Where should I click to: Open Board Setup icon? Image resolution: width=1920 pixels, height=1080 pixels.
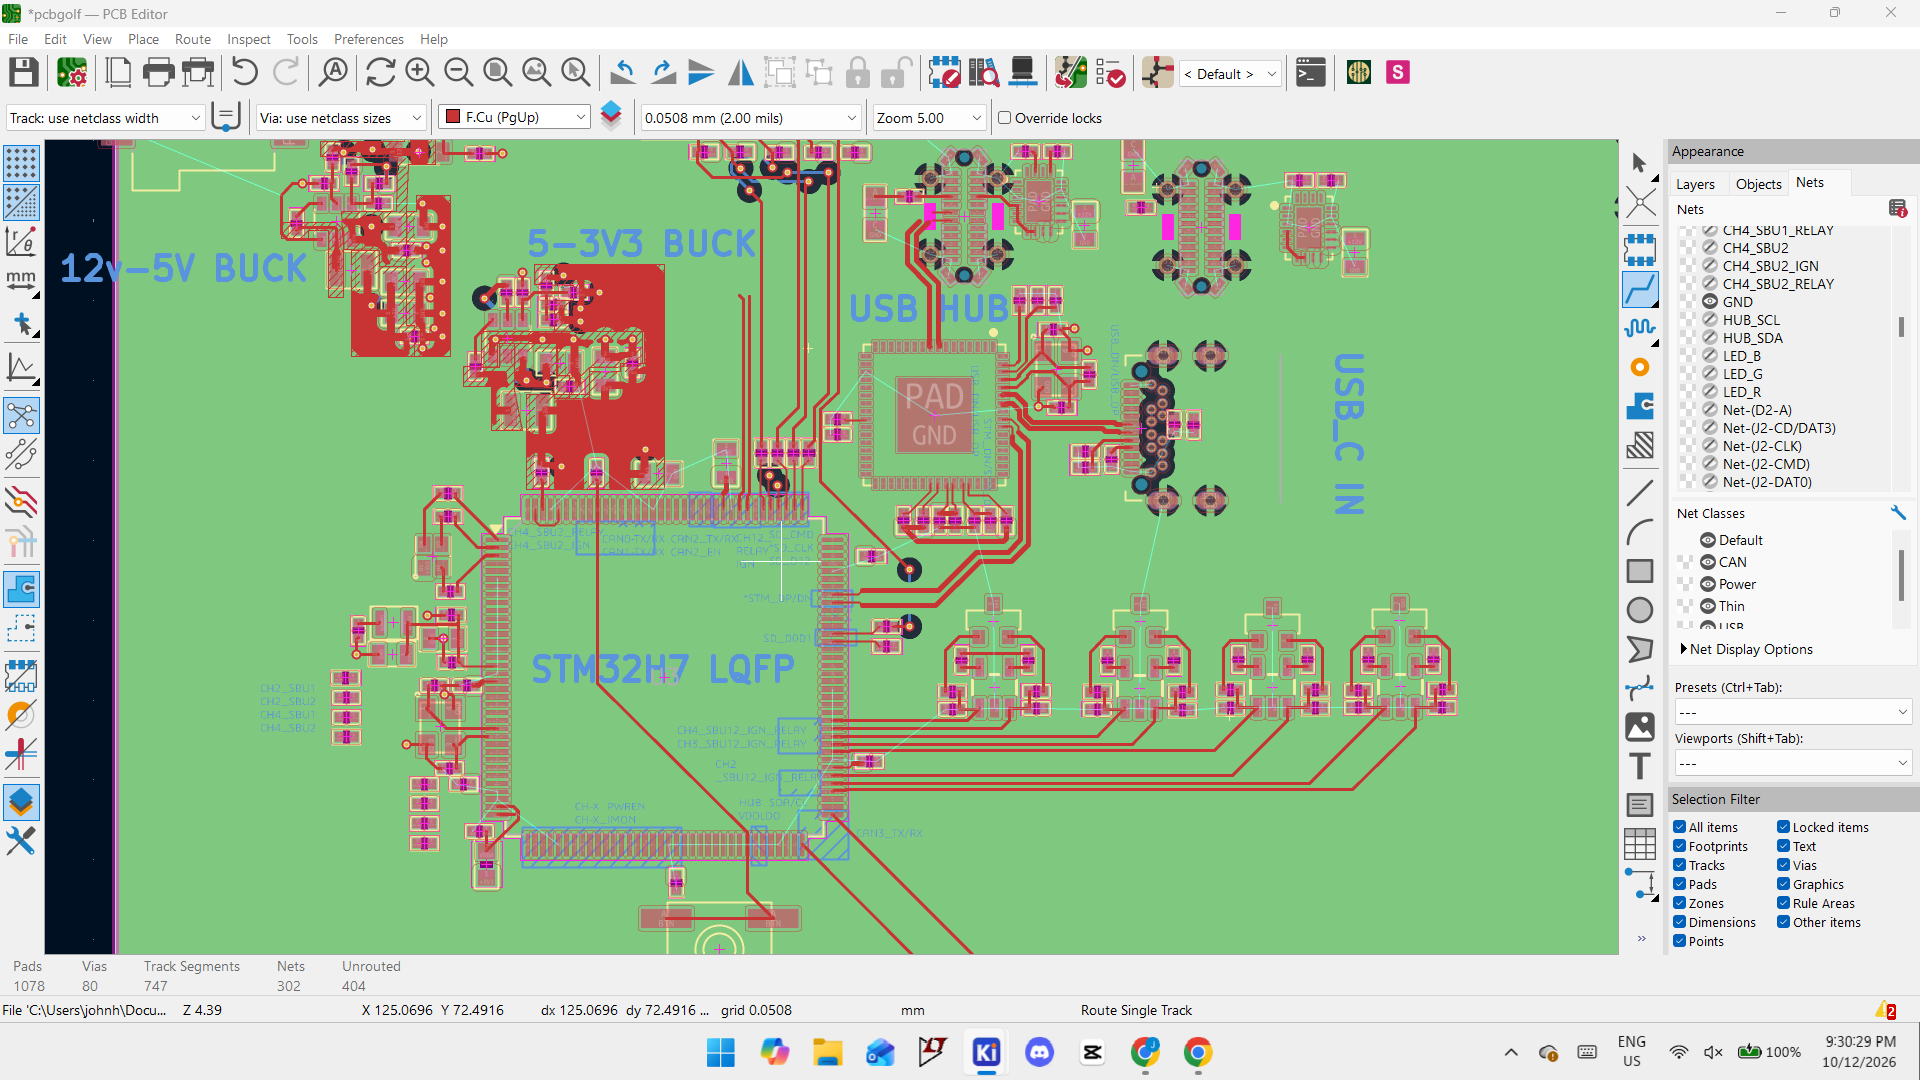72,73
